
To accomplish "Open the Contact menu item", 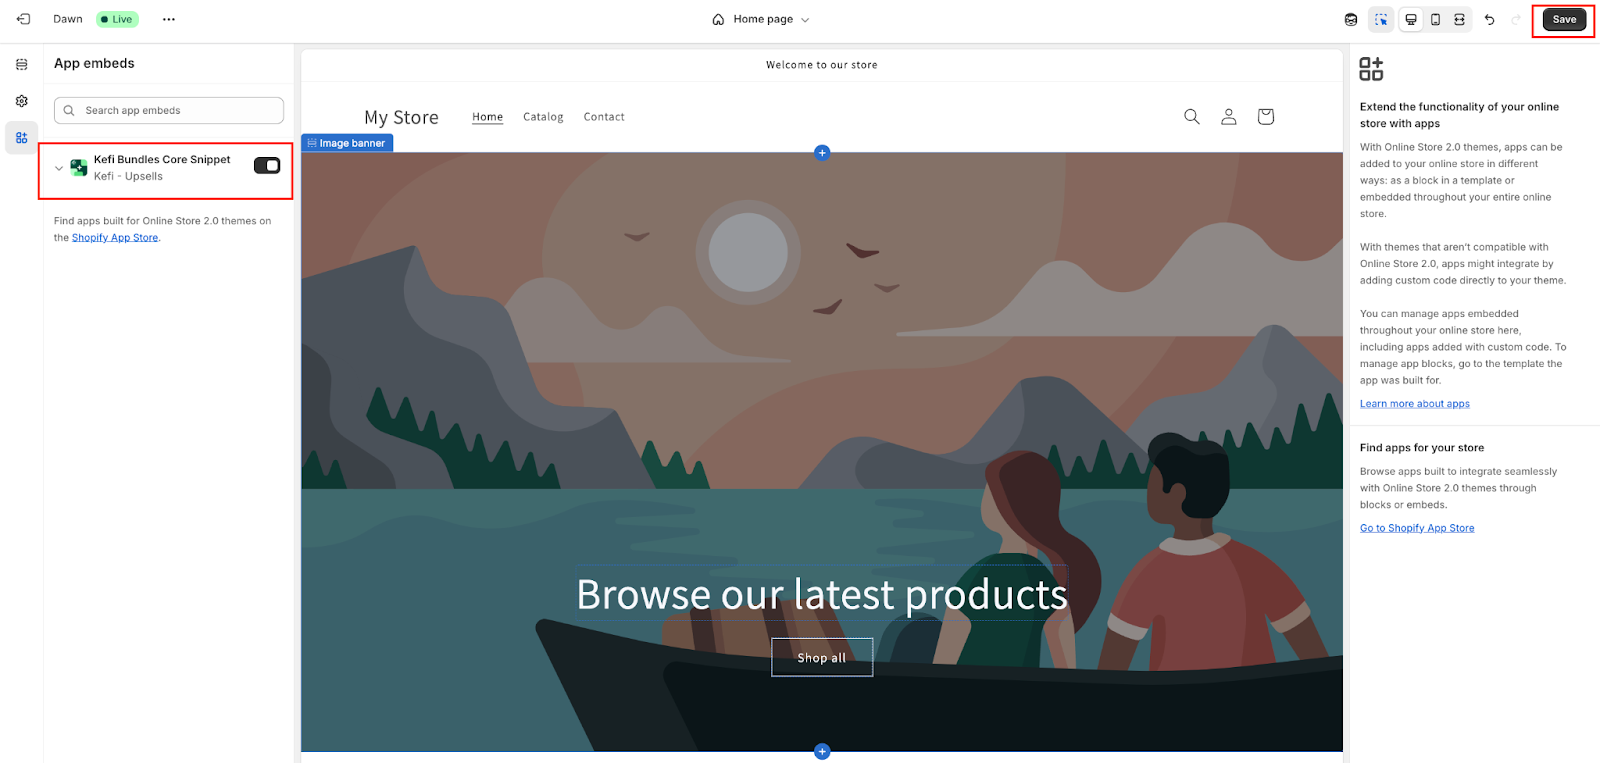I will click(604, 117).
